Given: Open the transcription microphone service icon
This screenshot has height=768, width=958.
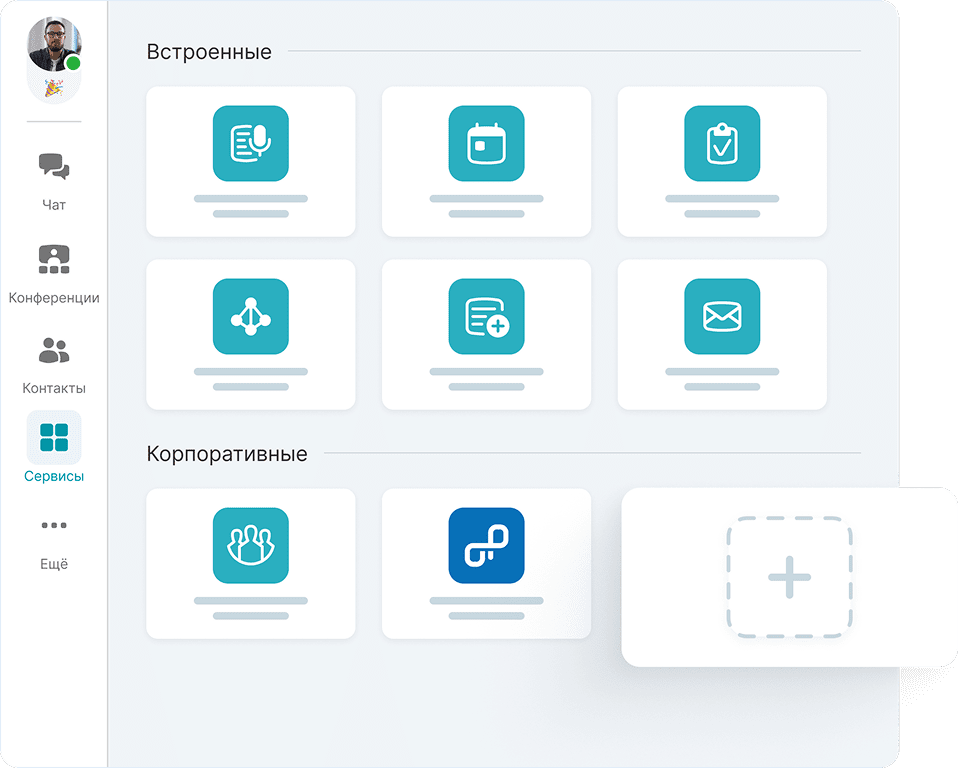Looking at the screenshot, I should [x=250, y=144].
